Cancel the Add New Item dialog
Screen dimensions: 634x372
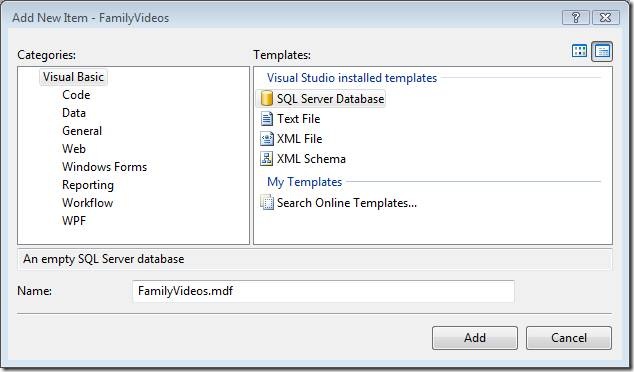point(568,338)
